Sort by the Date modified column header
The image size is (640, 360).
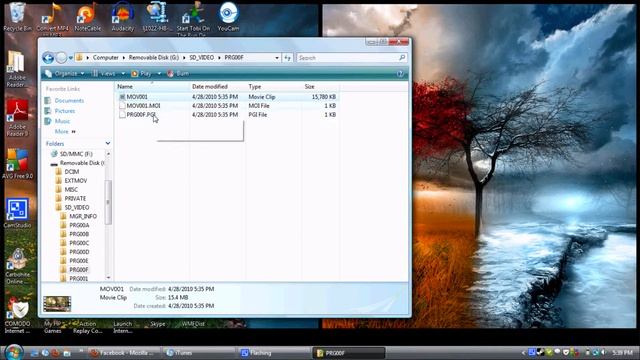tap(218, 87)
